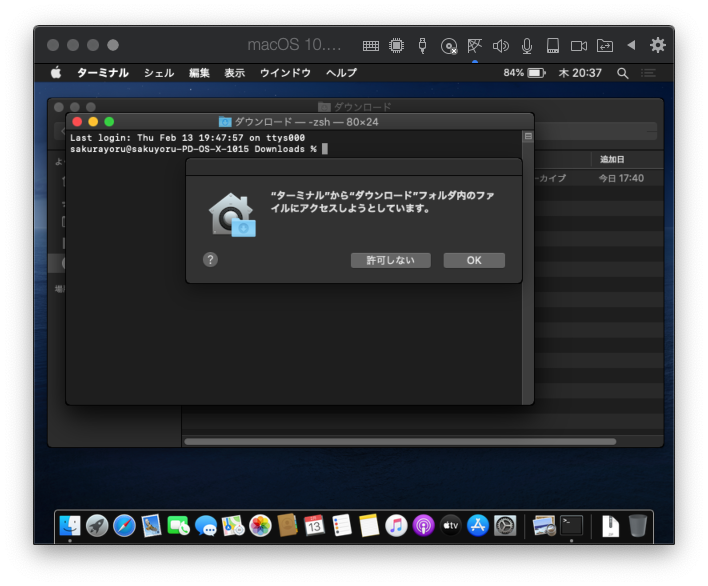Open Calendar from the Dock

[315, 526]
